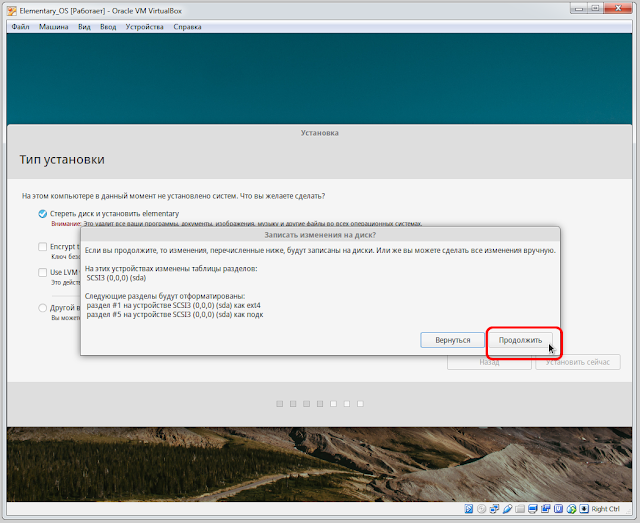This screenshot has width=640, height=523.
Task: Click the Назад button behind the dialog
Action: point(489,362)
